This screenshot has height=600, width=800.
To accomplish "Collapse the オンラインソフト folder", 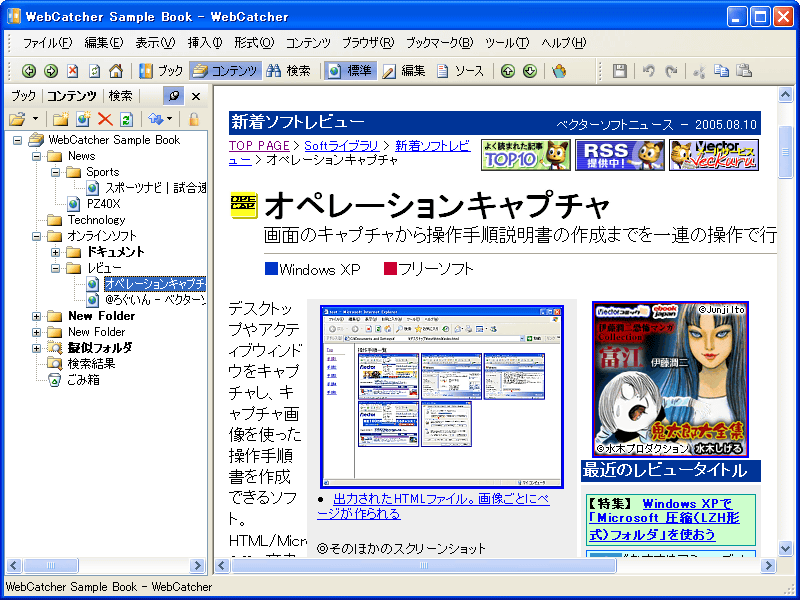I will pyautogui.click(x=36, y=236).
